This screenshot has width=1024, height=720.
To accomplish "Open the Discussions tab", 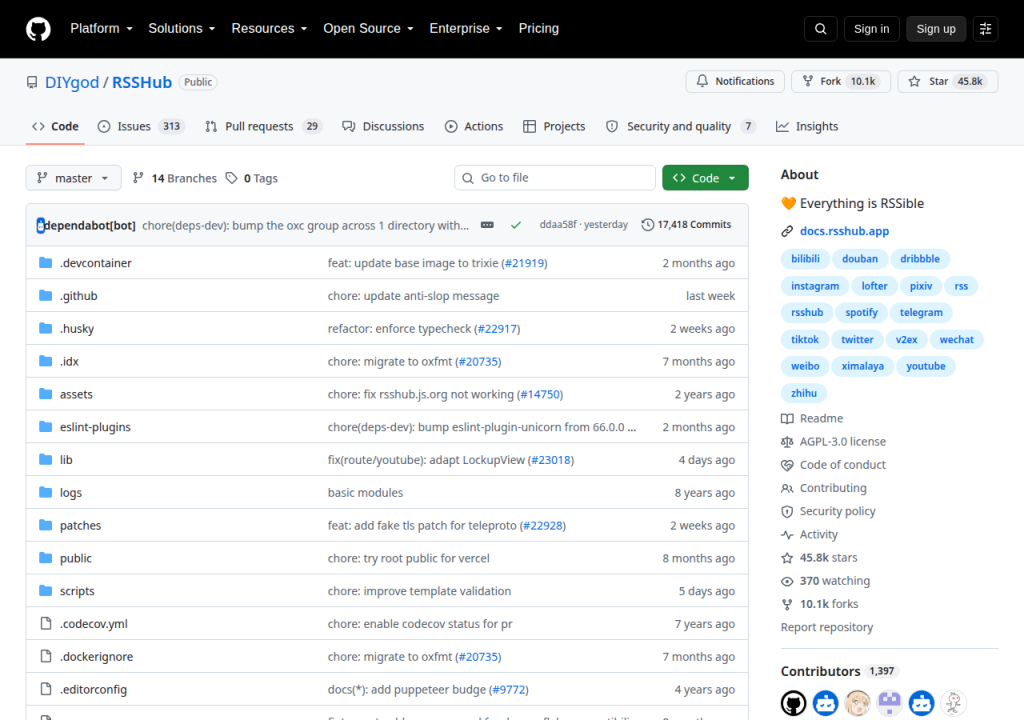I will coord(383,126).
